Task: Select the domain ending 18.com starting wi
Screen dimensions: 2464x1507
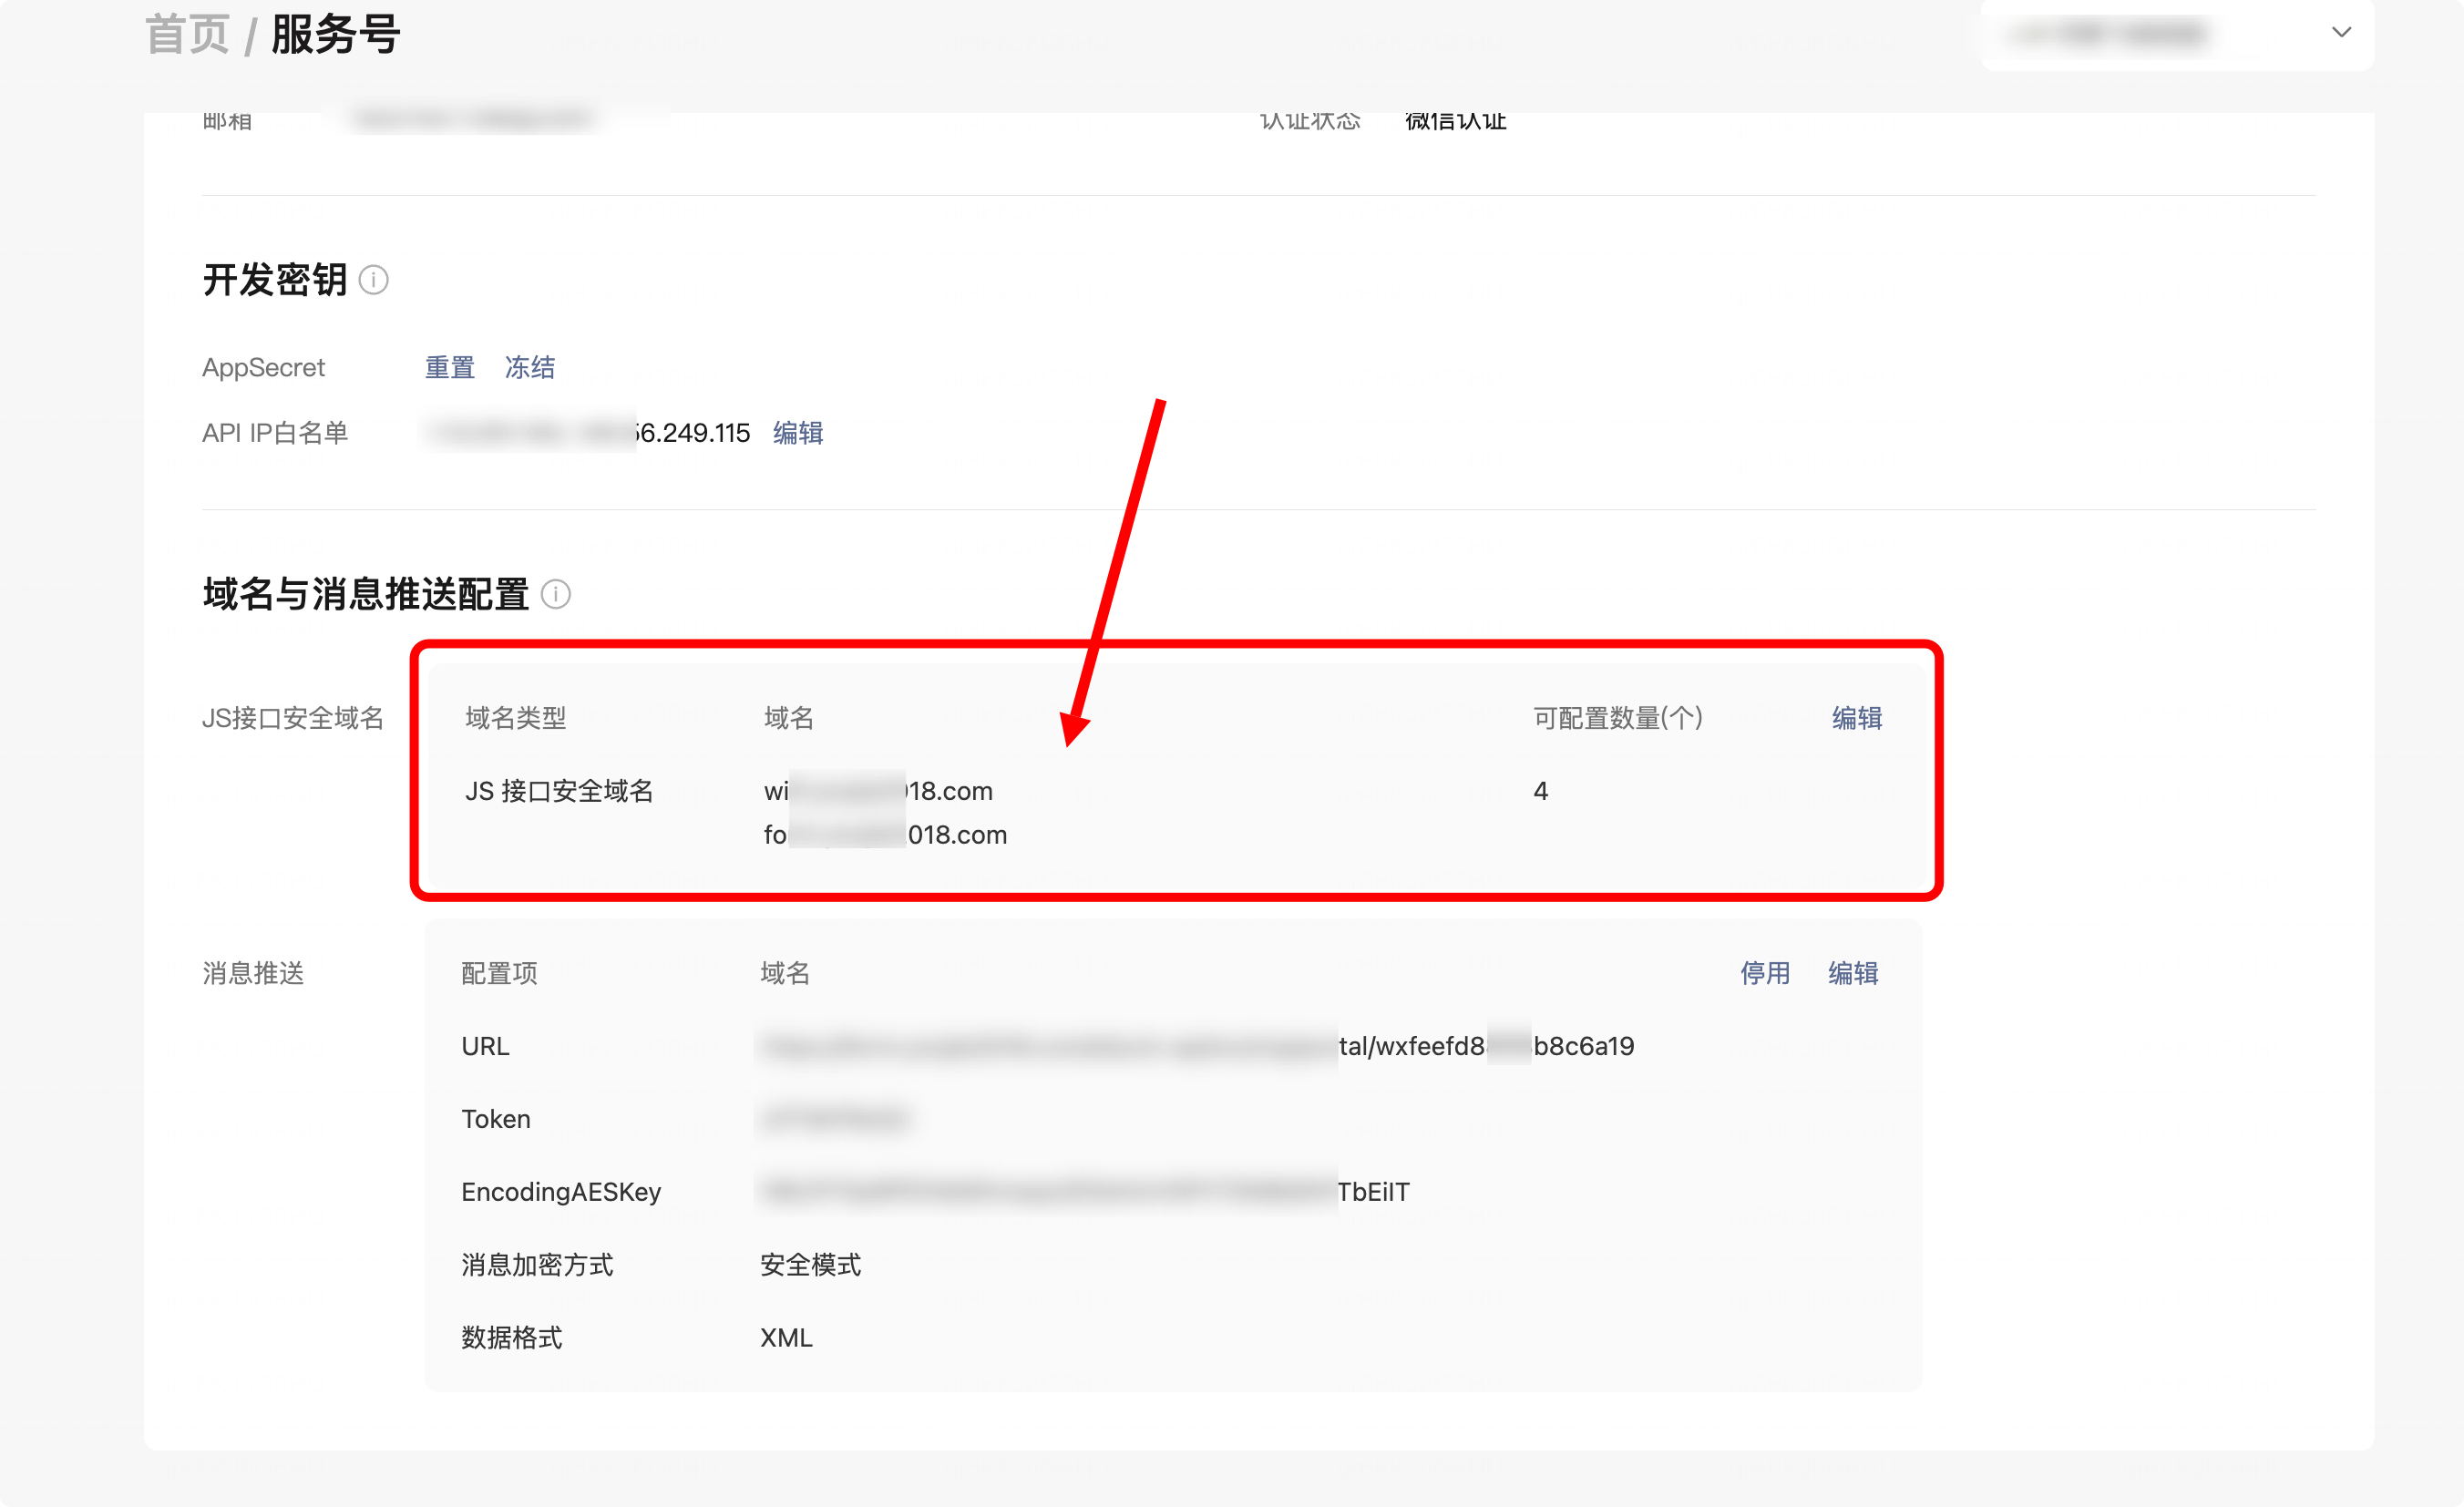Action: pos(878,791)
